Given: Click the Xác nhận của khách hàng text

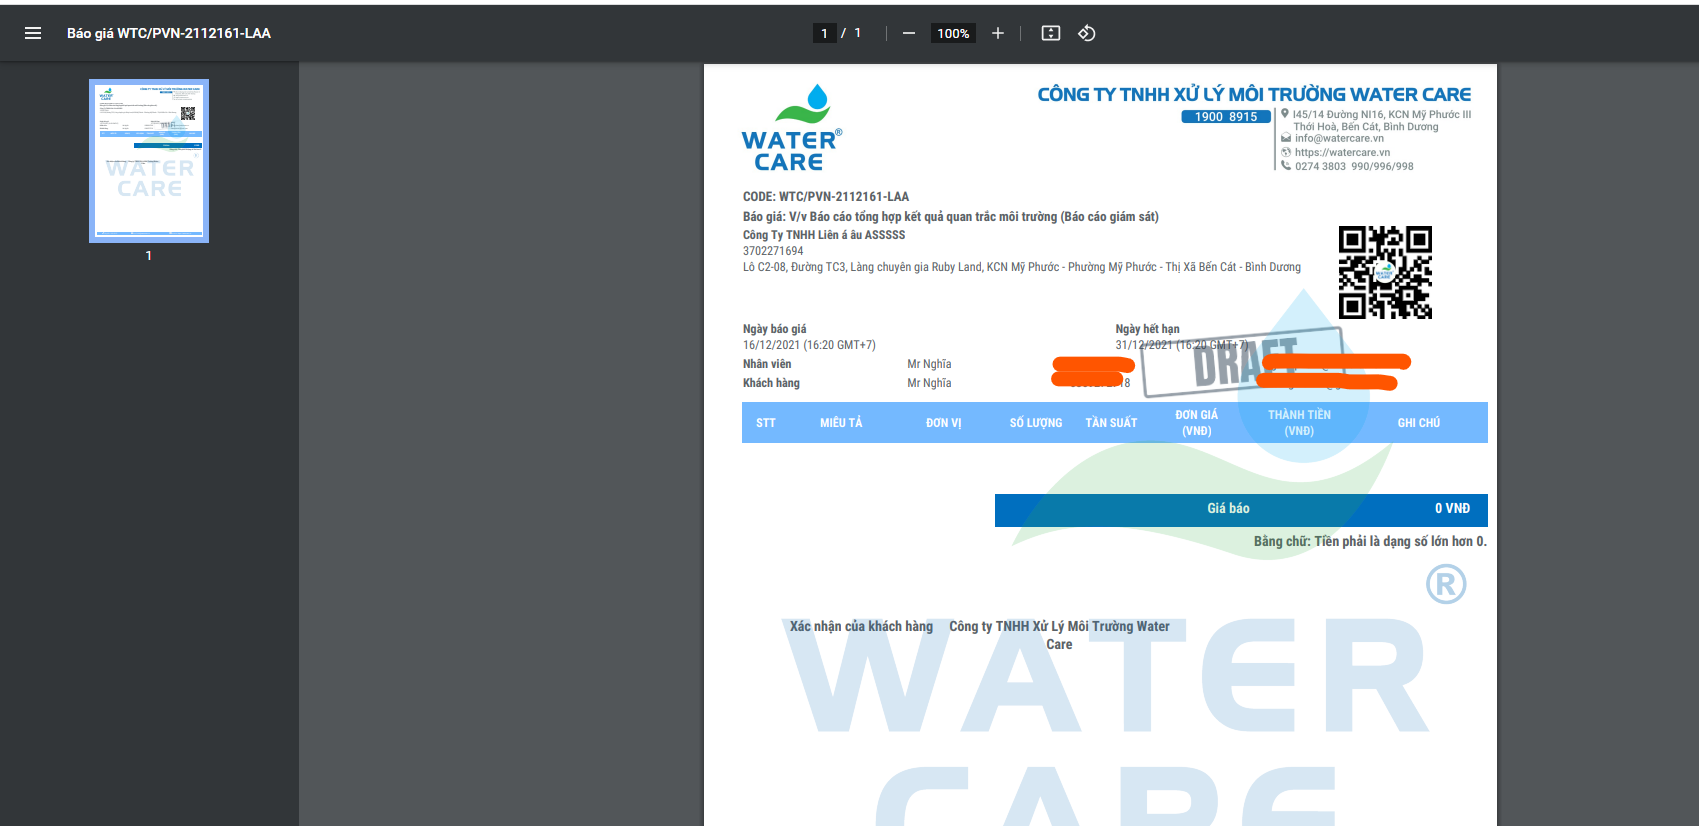Looking at the screenshot, I should [861, 627].
